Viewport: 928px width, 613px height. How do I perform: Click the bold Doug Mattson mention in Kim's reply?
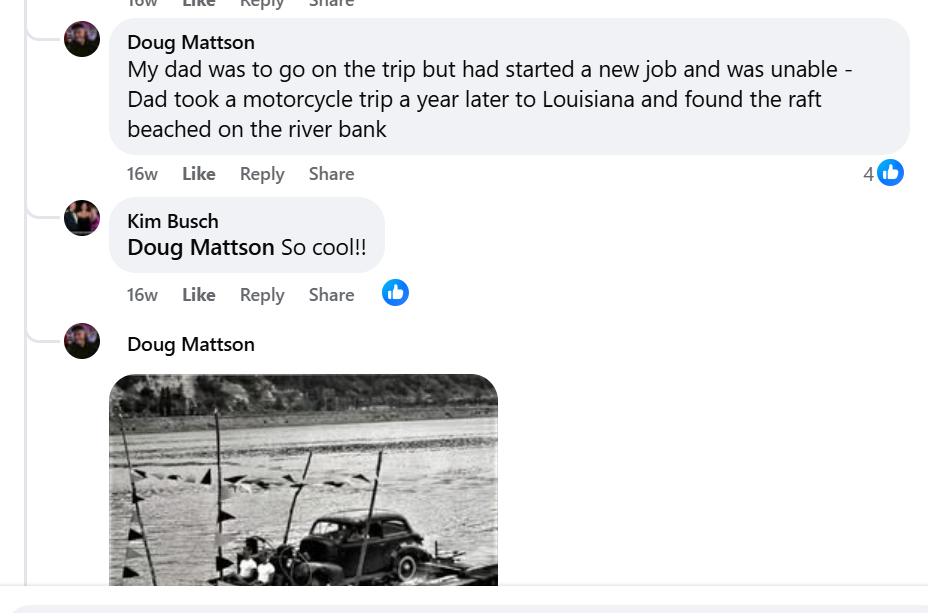201,247
